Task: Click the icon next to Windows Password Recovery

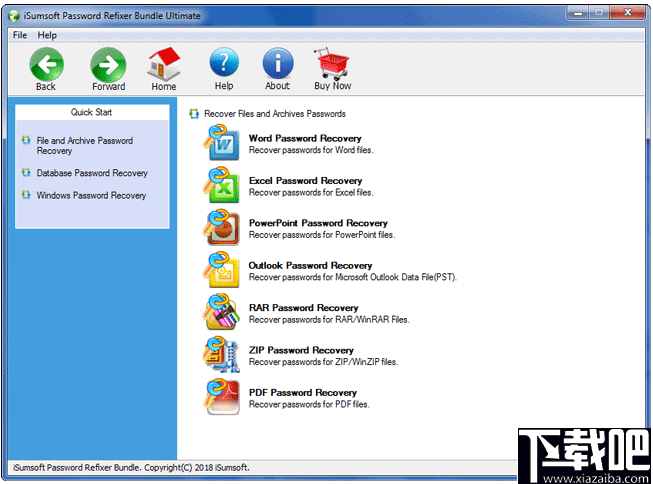Action: [x=26, y=195]
